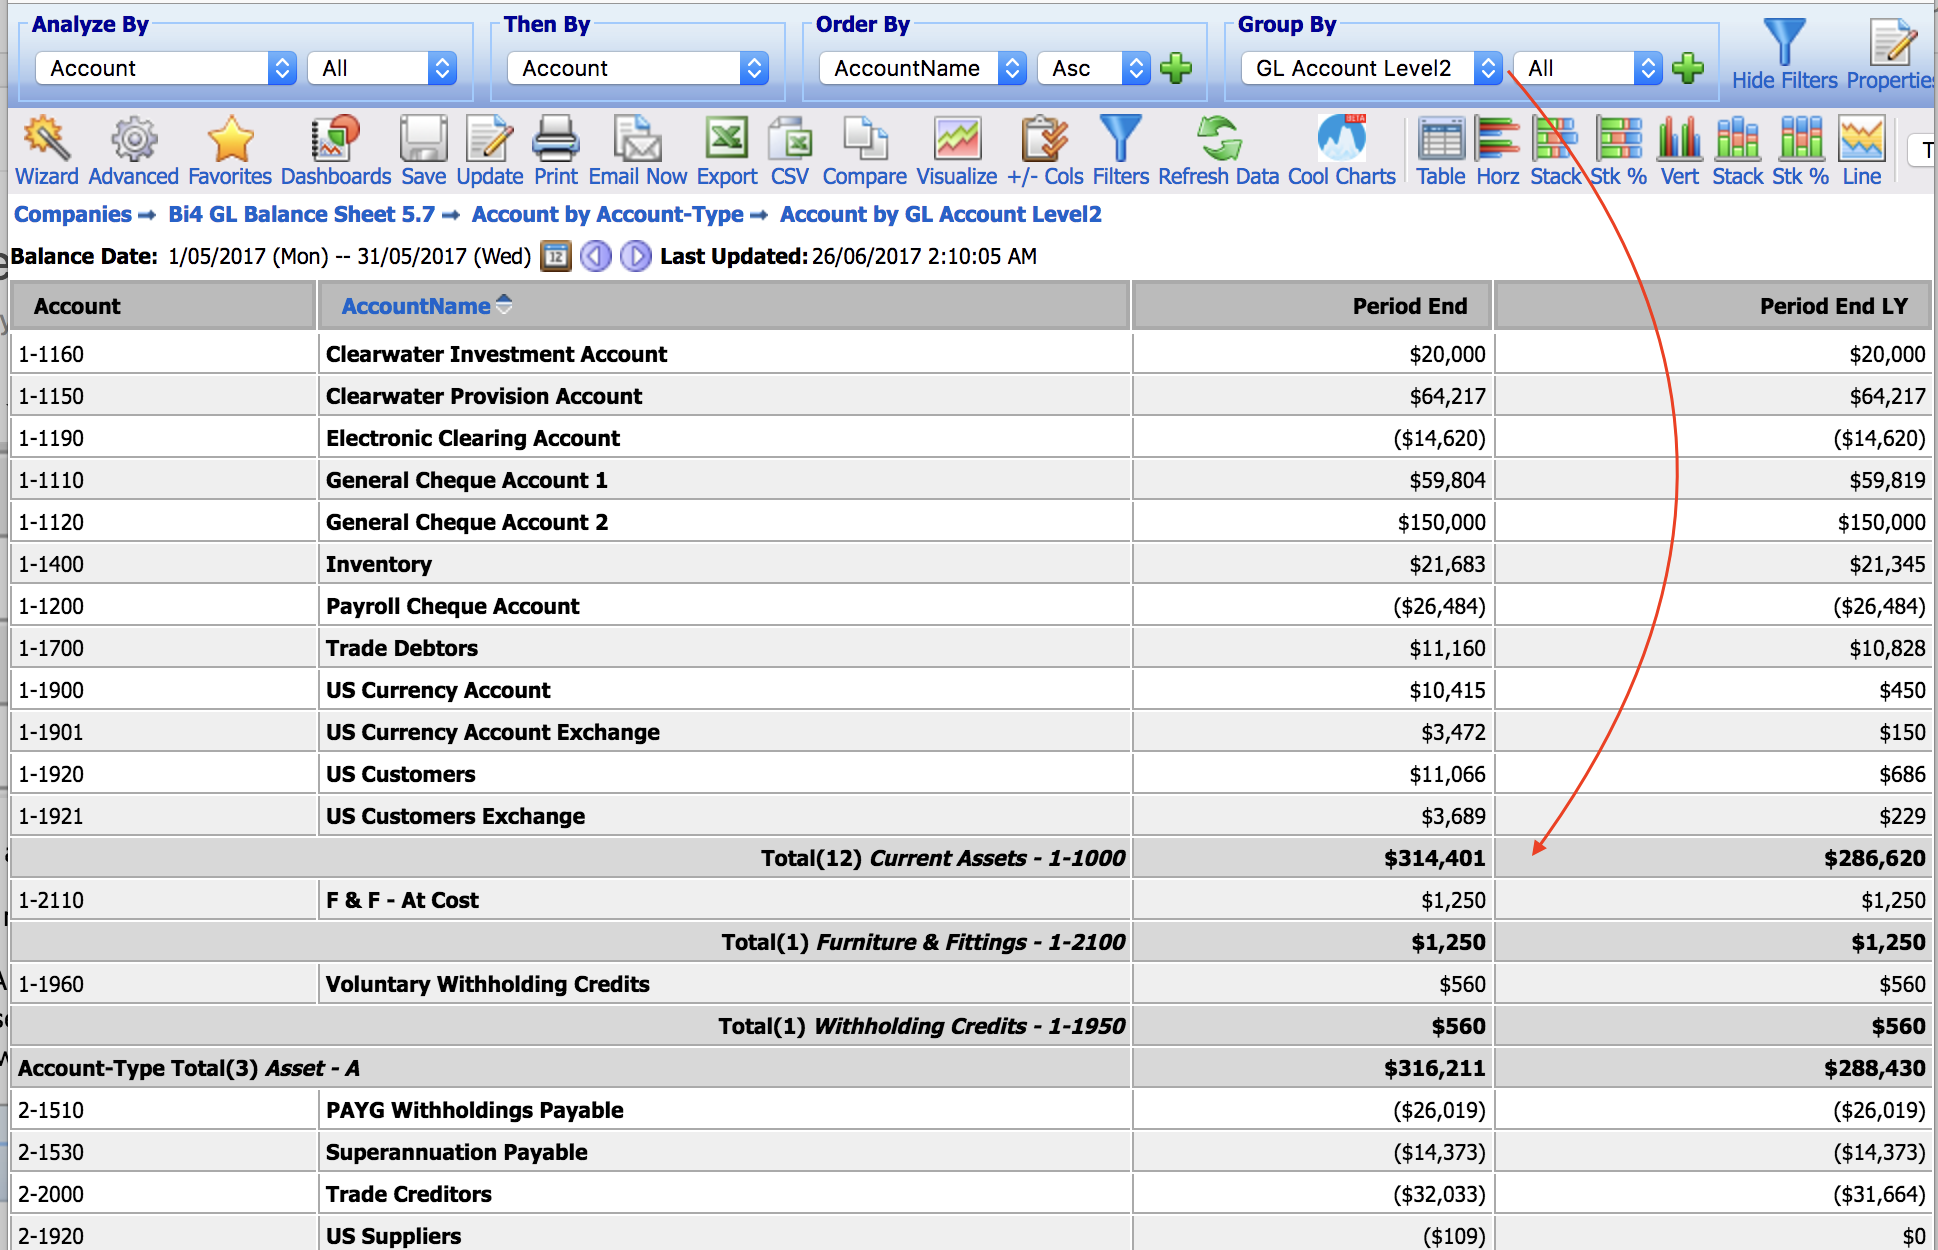Click Payroll Cheque Account ($26,484) Period End
Screen dimensions: 1938x1250
pyautogui.click(x=1439, y=606)
